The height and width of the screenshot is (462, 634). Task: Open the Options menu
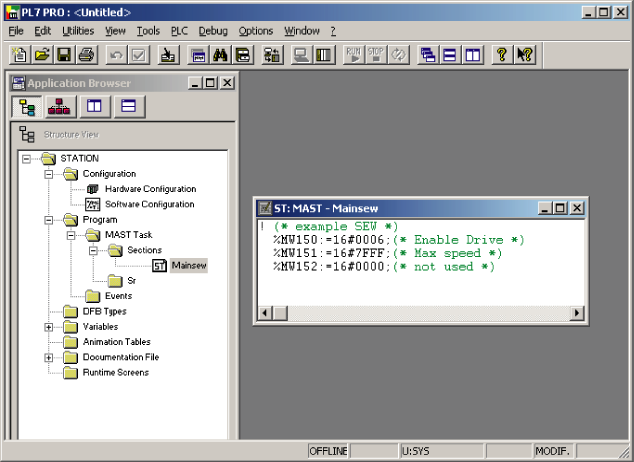pos(256,31)
